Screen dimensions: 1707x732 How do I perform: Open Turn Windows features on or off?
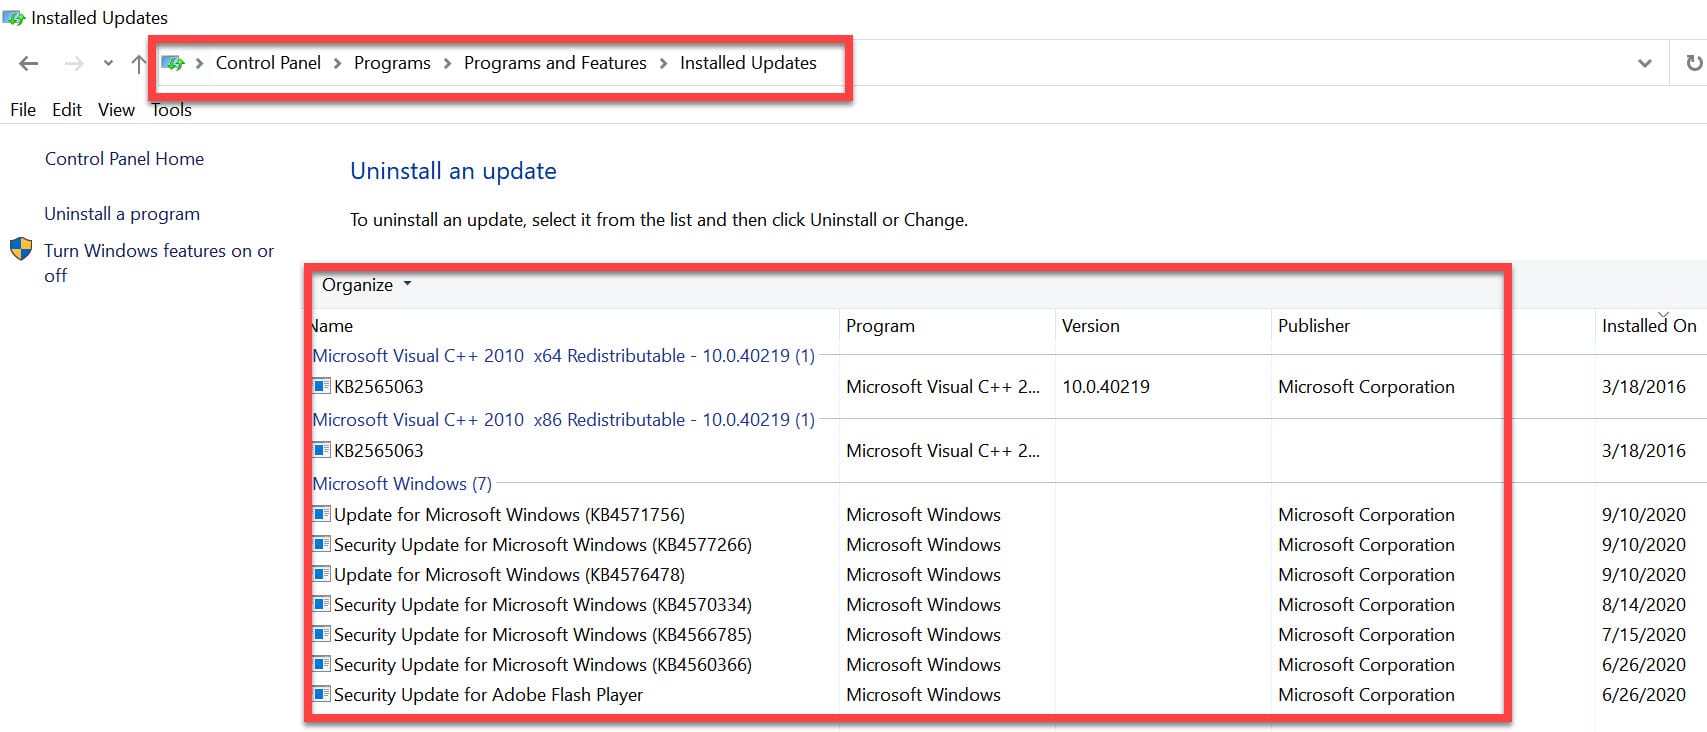(159, 263)
